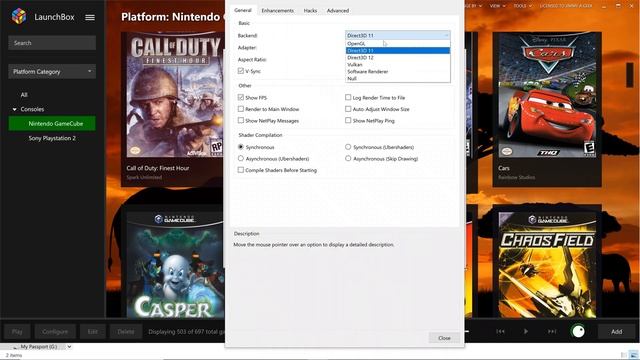Click the LaunchBox cube logo
Viewport: 640px width, 360px height.
[x=18, y=16]
